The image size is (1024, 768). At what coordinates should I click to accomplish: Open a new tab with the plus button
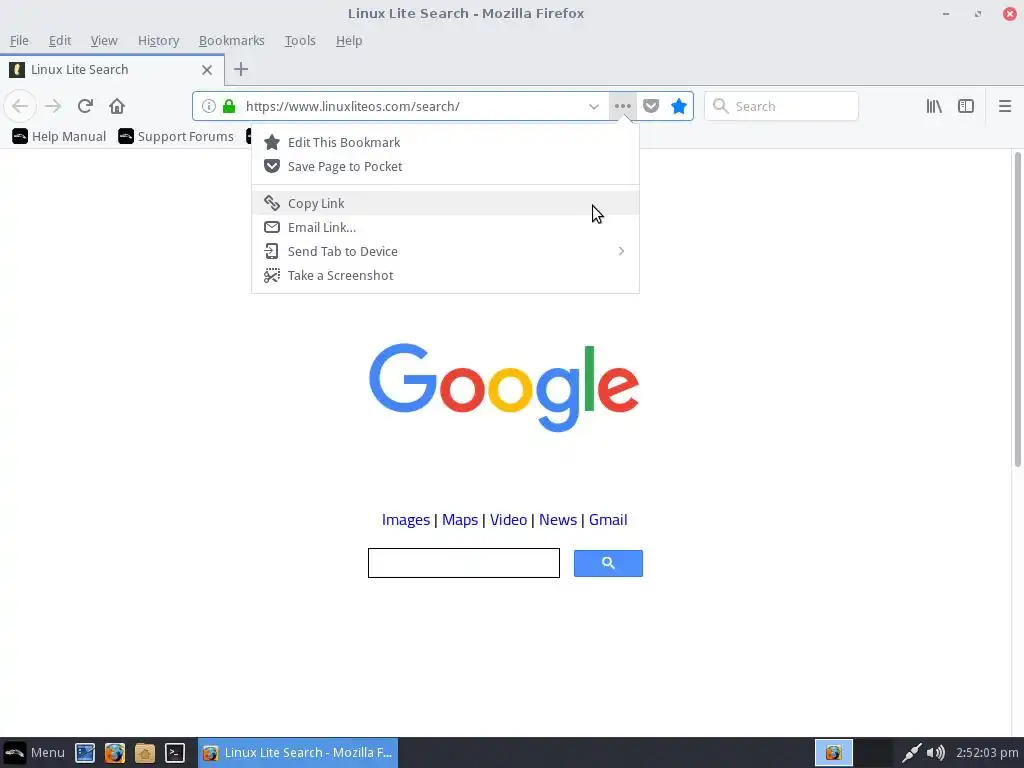(241, 69)
